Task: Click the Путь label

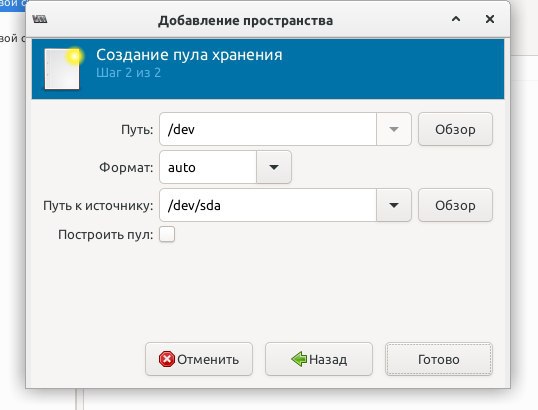Action: [137, 130]
